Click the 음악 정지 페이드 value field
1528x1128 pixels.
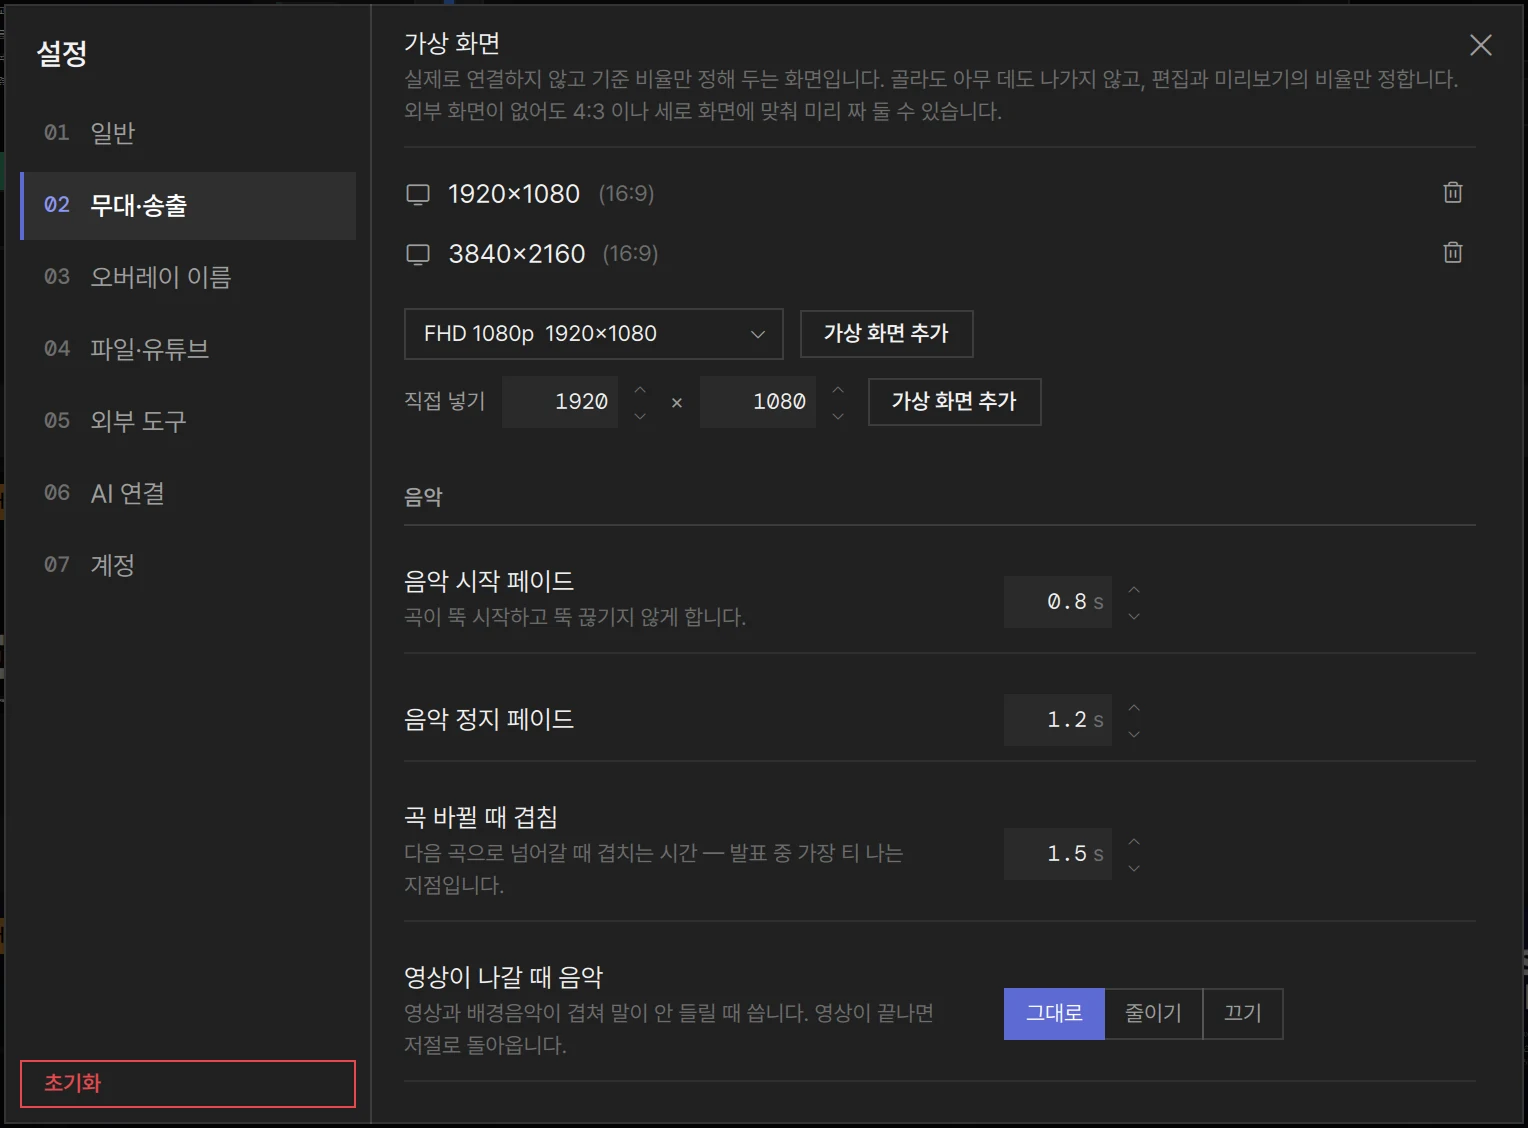tap(1058, 720)
